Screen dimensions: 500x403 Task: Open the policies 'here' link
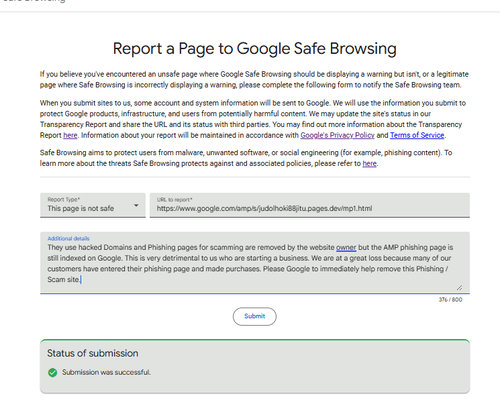369,164
